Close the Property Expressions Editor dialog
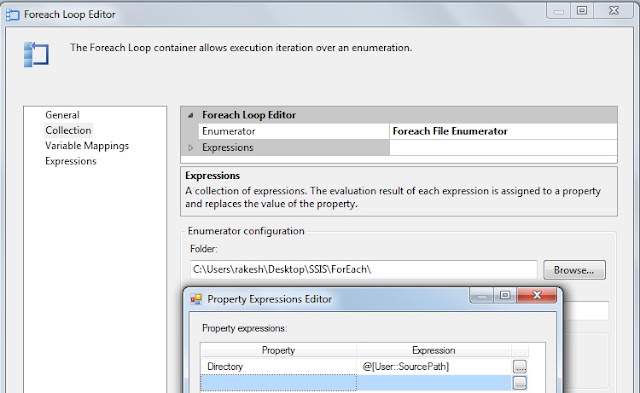 tap(537, 295)
